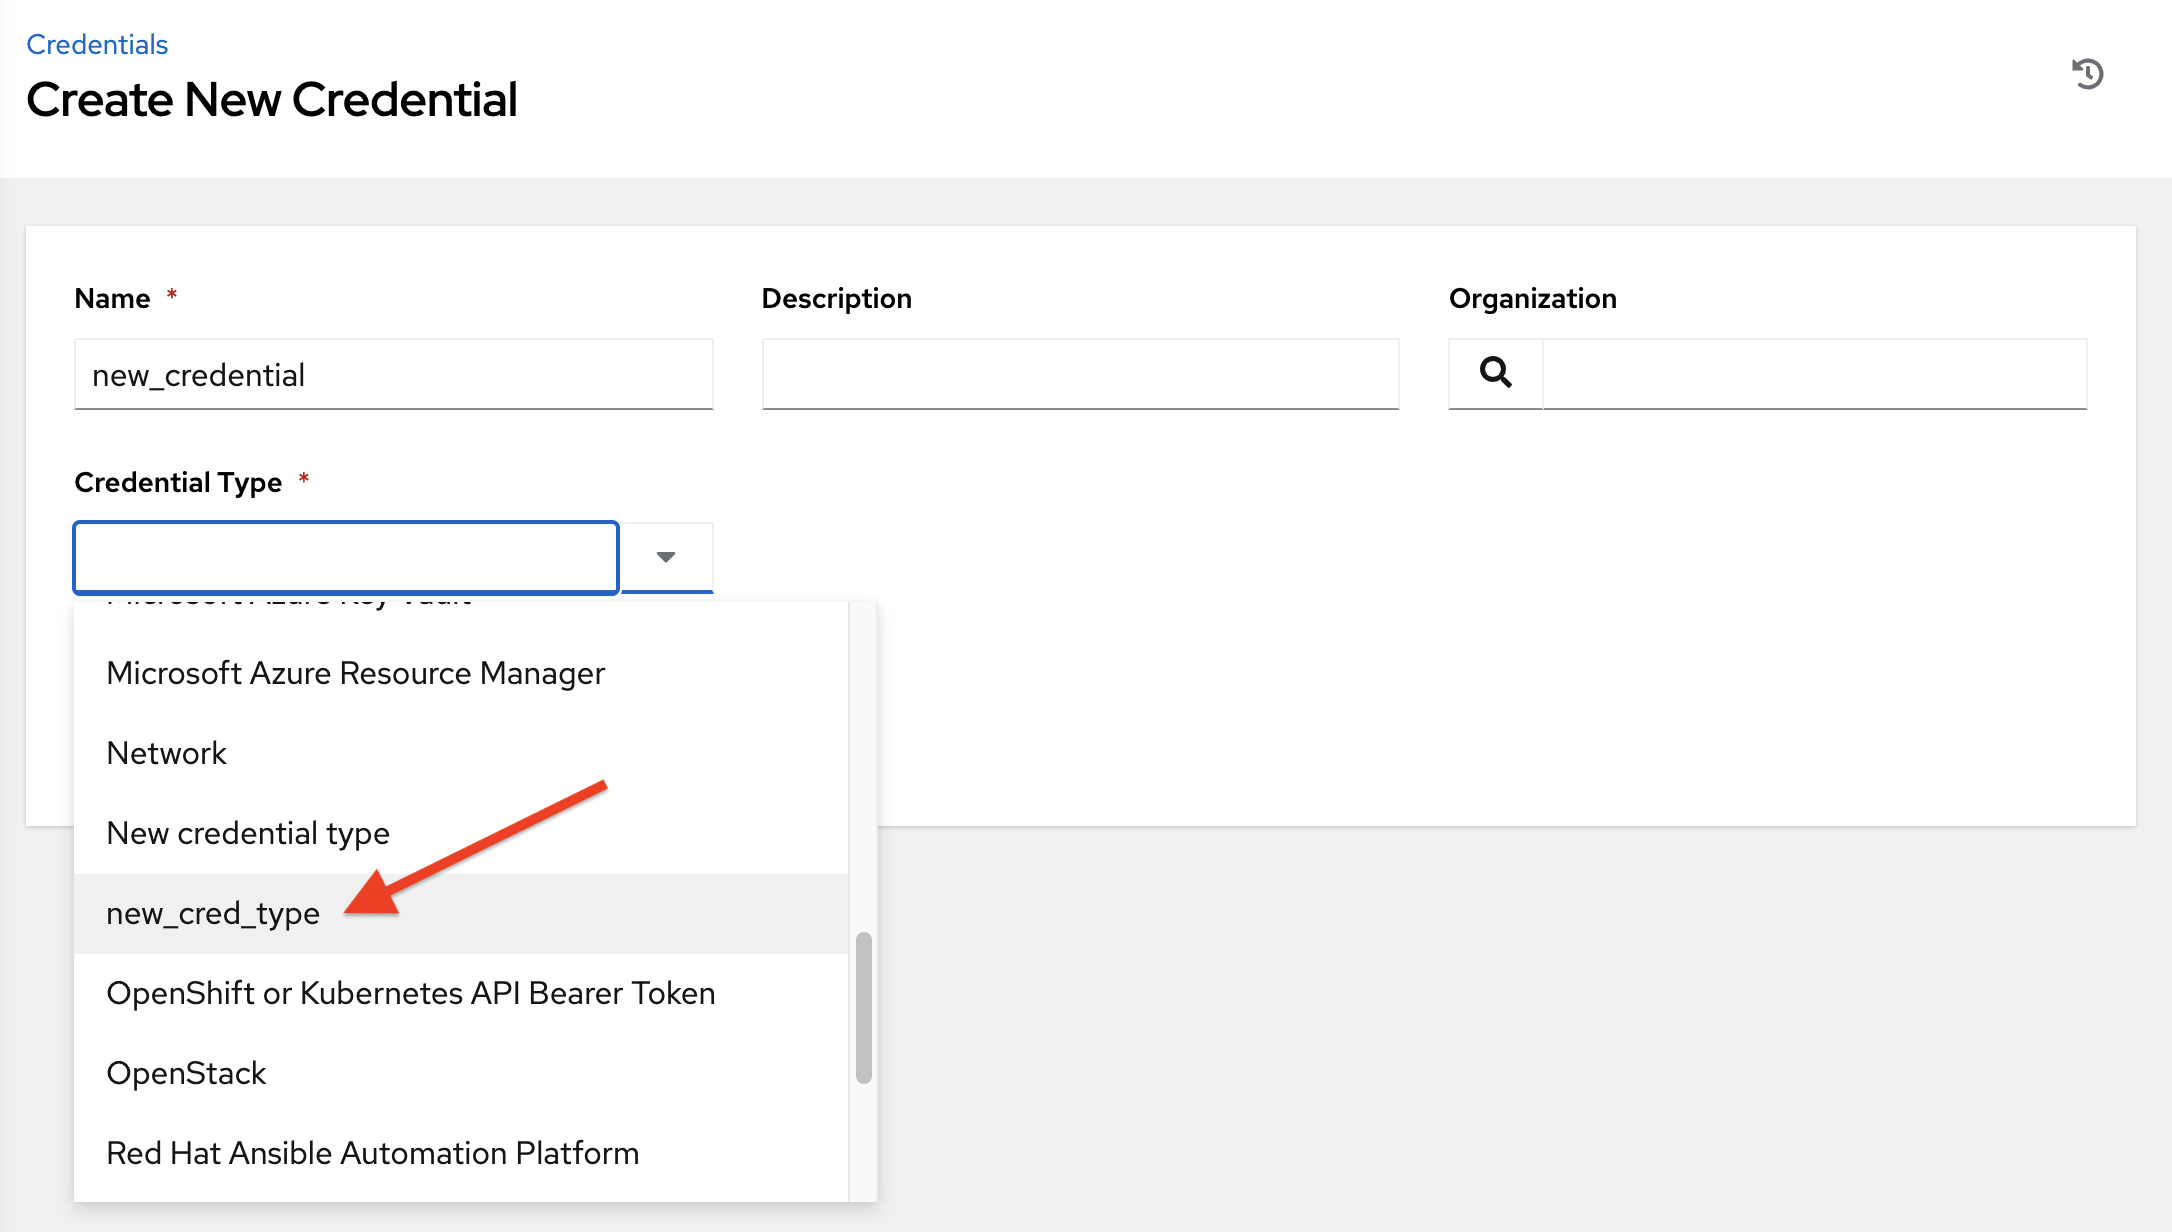Open the Credentials breadcrumb link
The width and height of the screenshot is (2172, 1232).
[96, 43]
